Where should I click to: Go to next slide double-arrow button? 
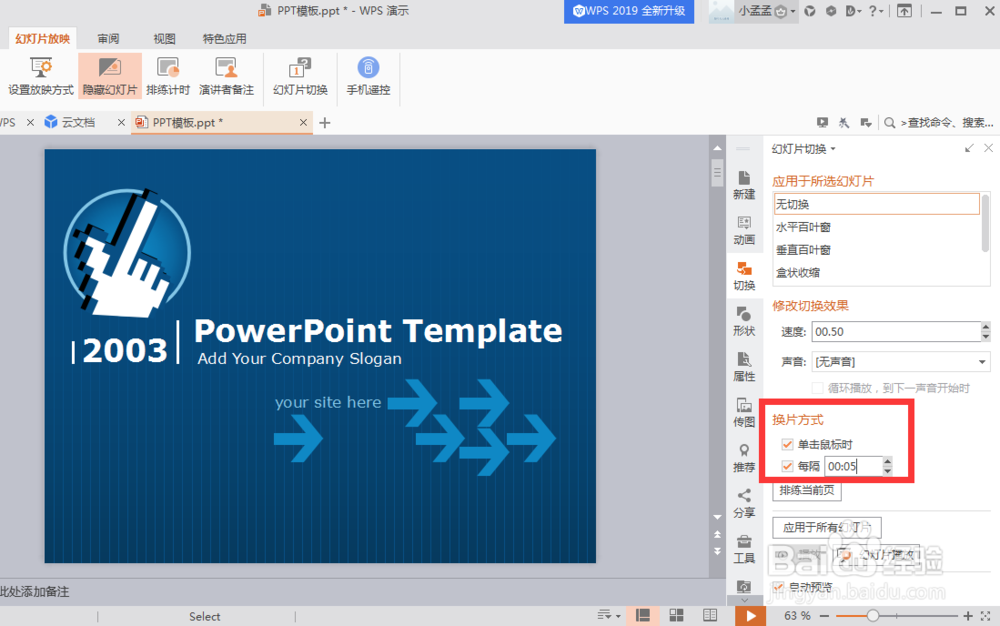[717, 551]
